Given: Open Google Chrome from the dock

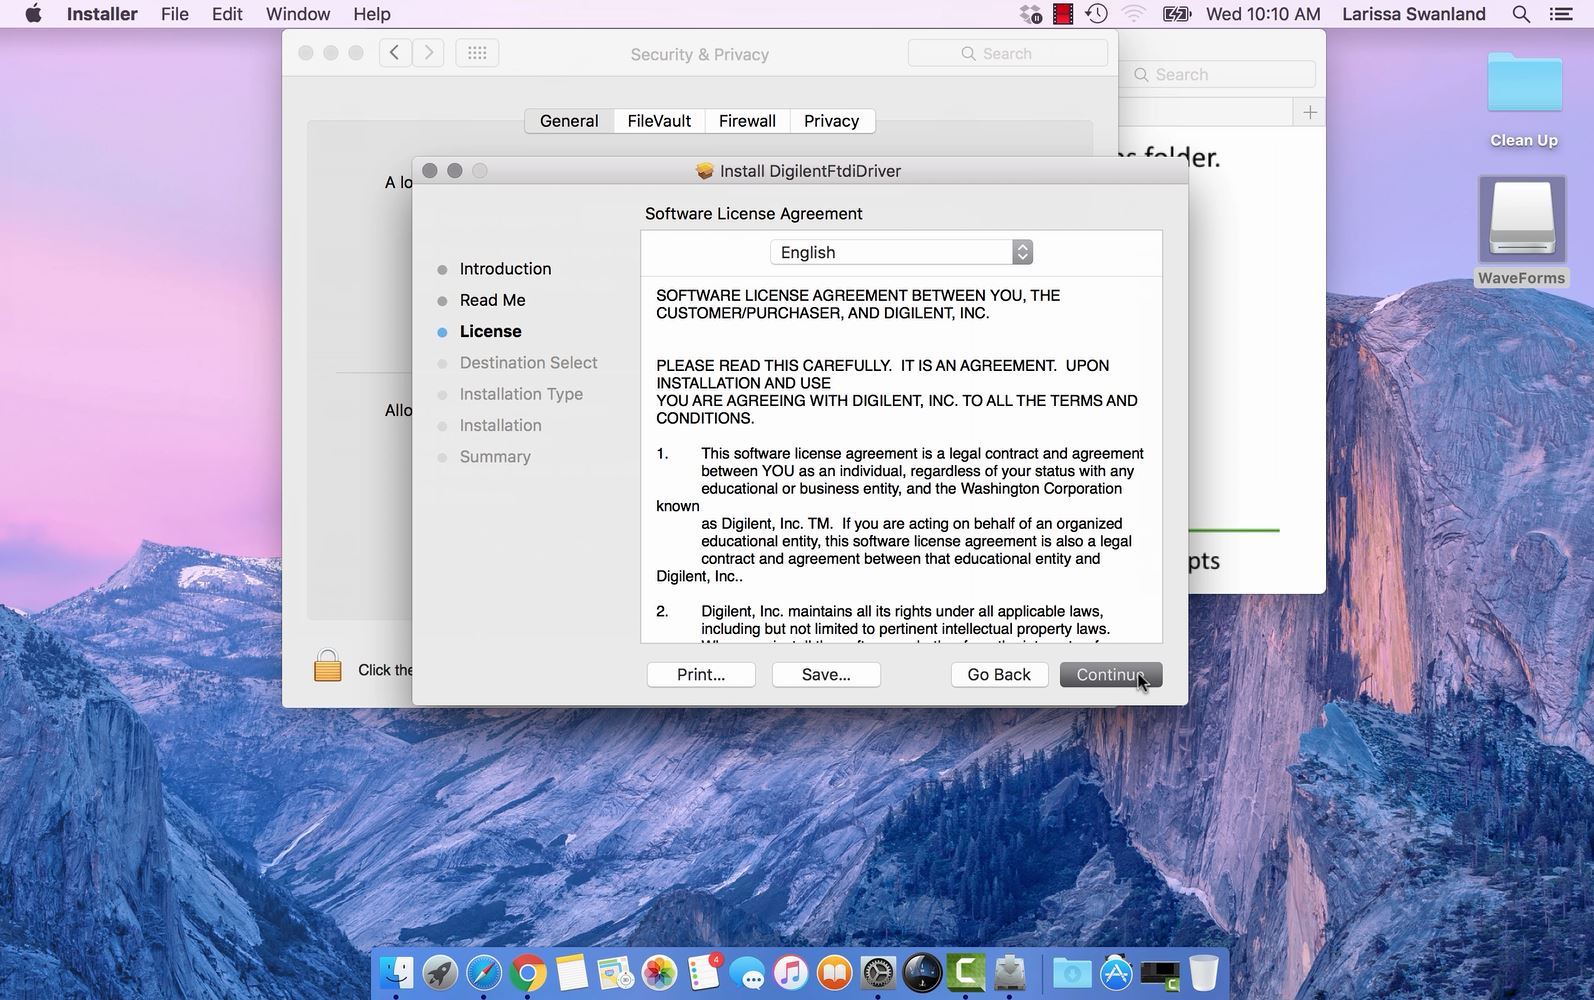Looking at the screenshot, I should 528,972.
